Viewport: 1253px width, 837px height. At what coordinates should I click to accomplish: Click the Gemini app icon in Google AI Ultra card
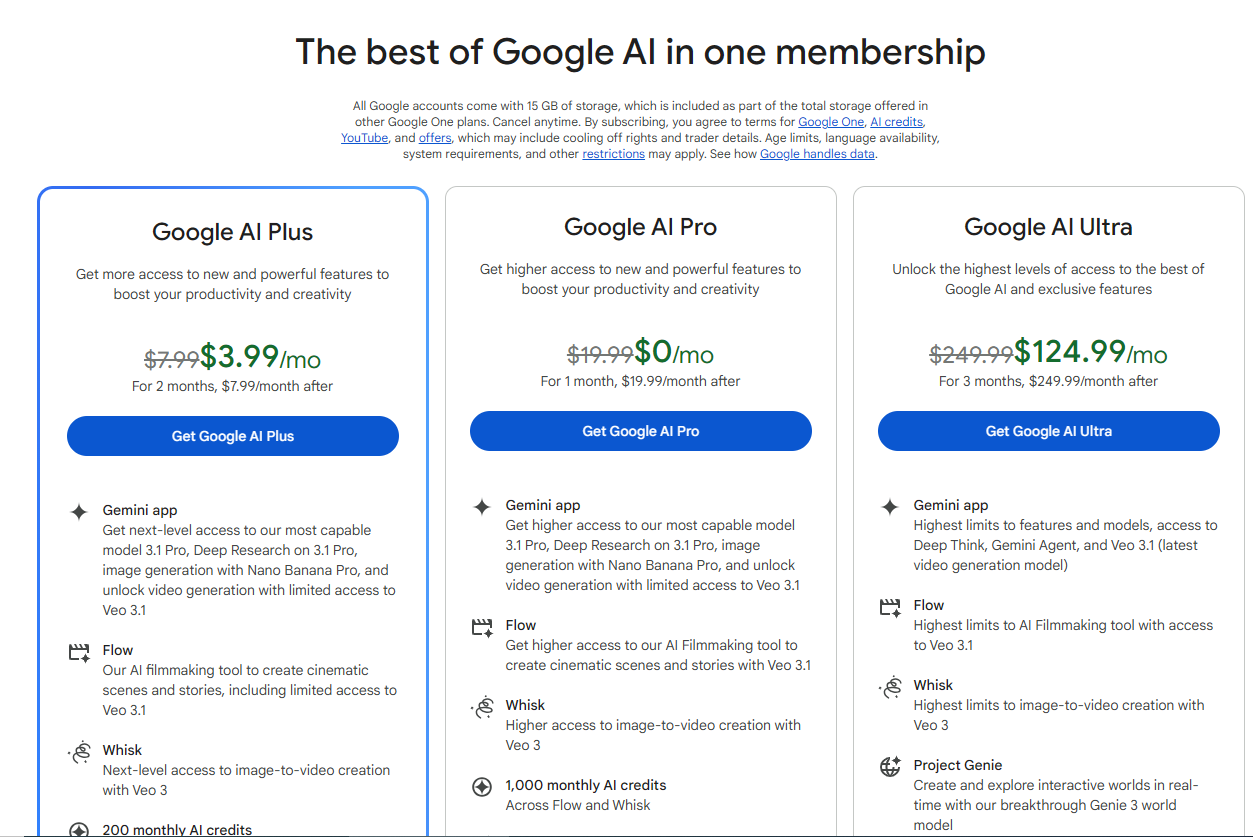point(889,505)
